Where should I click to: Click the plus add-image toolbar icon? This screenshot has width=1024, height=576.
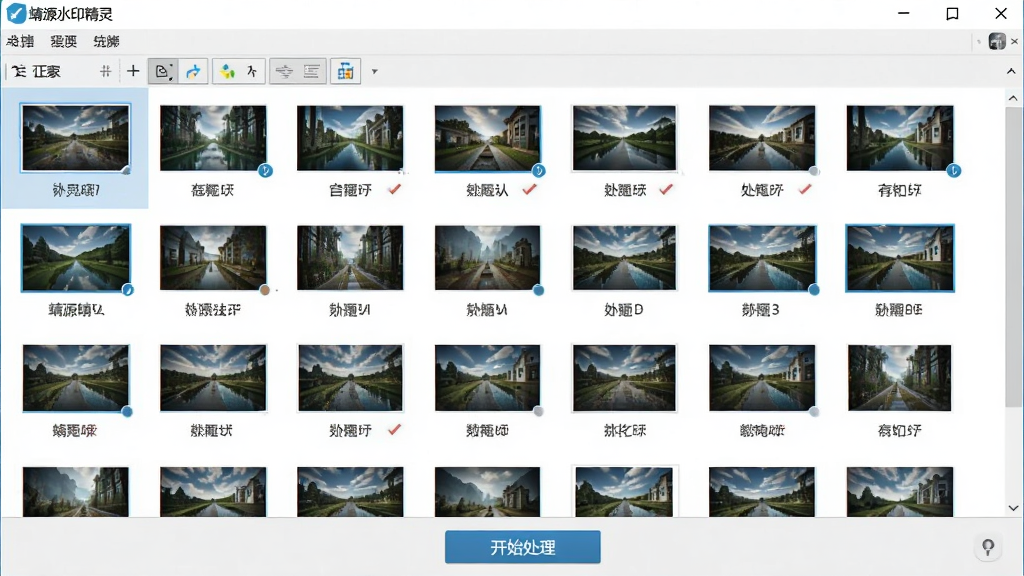(133, 71)
